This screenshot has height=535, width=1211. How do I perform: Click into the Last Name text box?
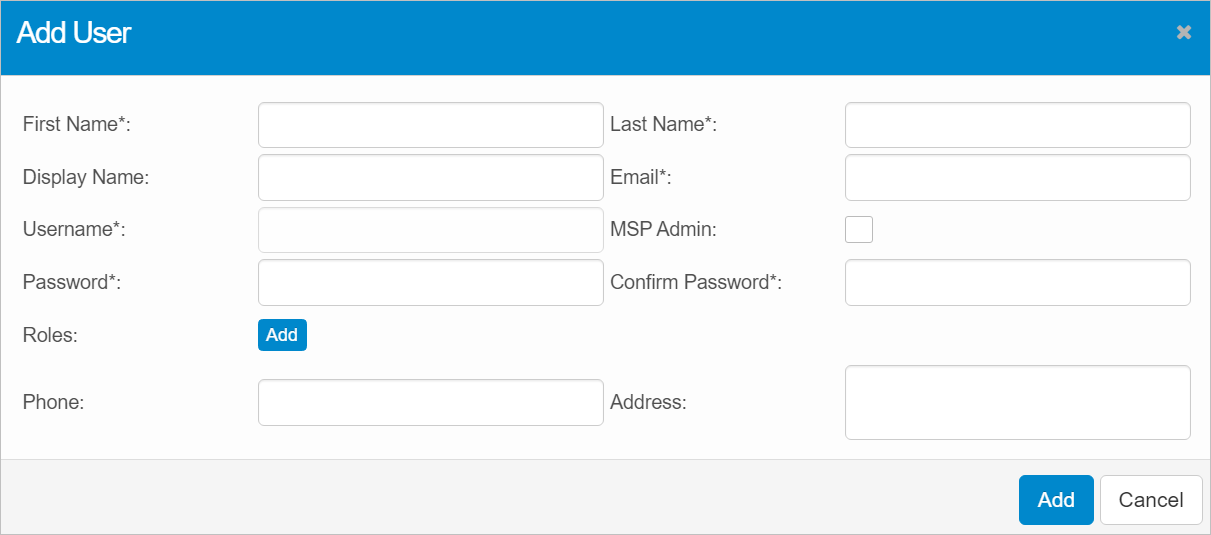click(x=1017, y=125)
